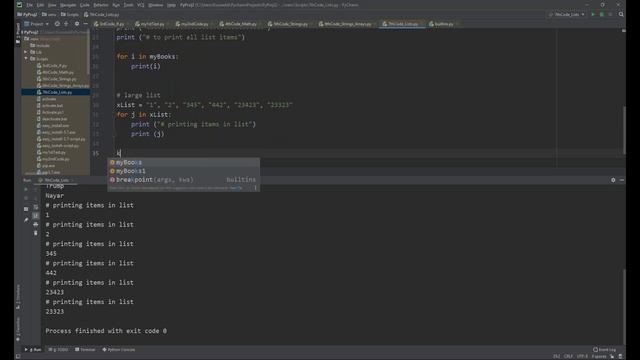Viewport: 640px width, 360px height.
Task: Click Next Tip link in completion popup
Action: [236, 188]
